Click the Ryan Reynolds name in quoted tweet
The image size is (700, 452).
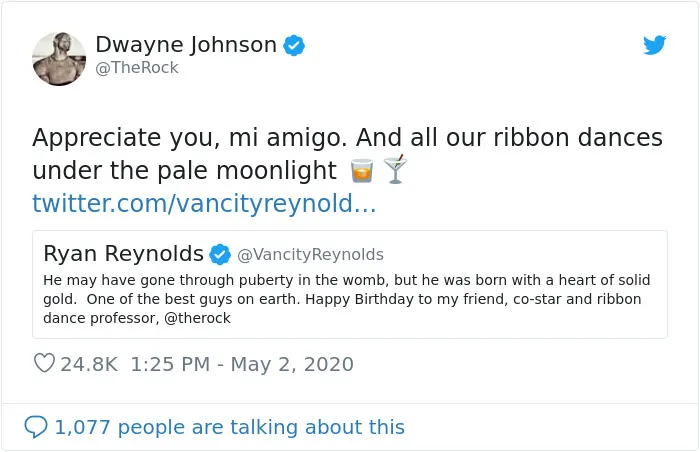point(123,253)
